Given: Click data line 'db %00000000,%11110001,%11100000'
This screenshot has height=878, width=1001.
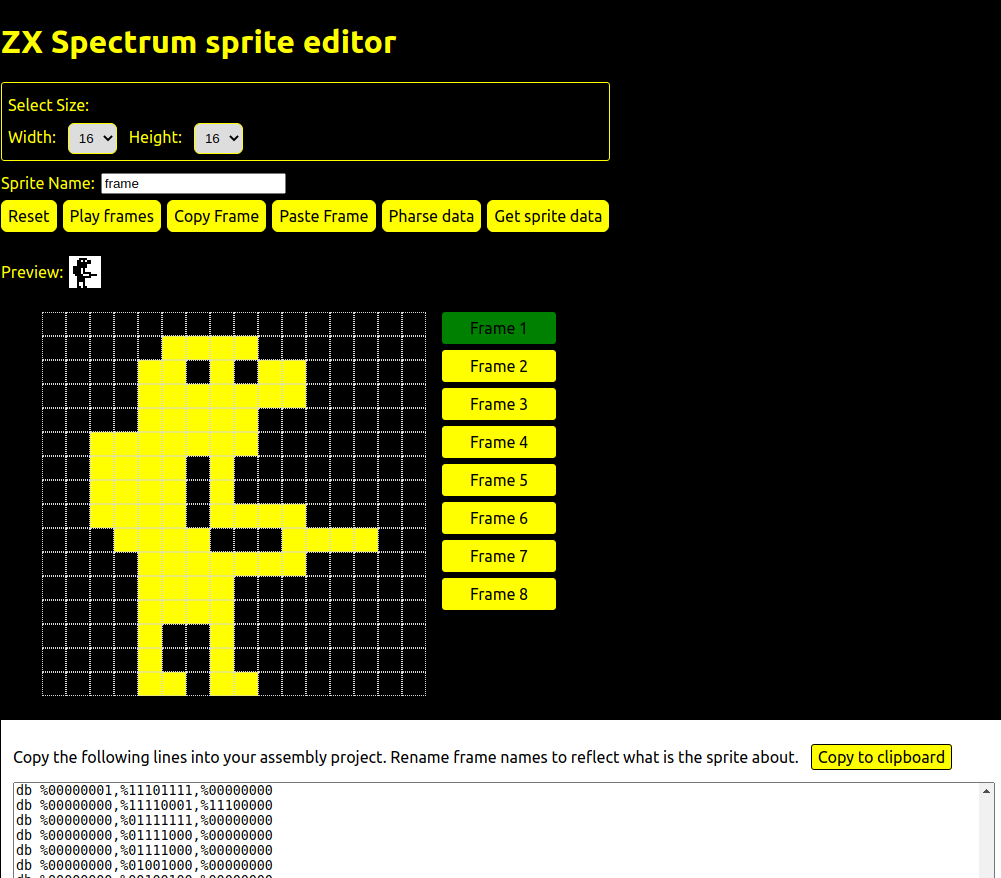Looking at the screenshot, I should click(144, 806).
